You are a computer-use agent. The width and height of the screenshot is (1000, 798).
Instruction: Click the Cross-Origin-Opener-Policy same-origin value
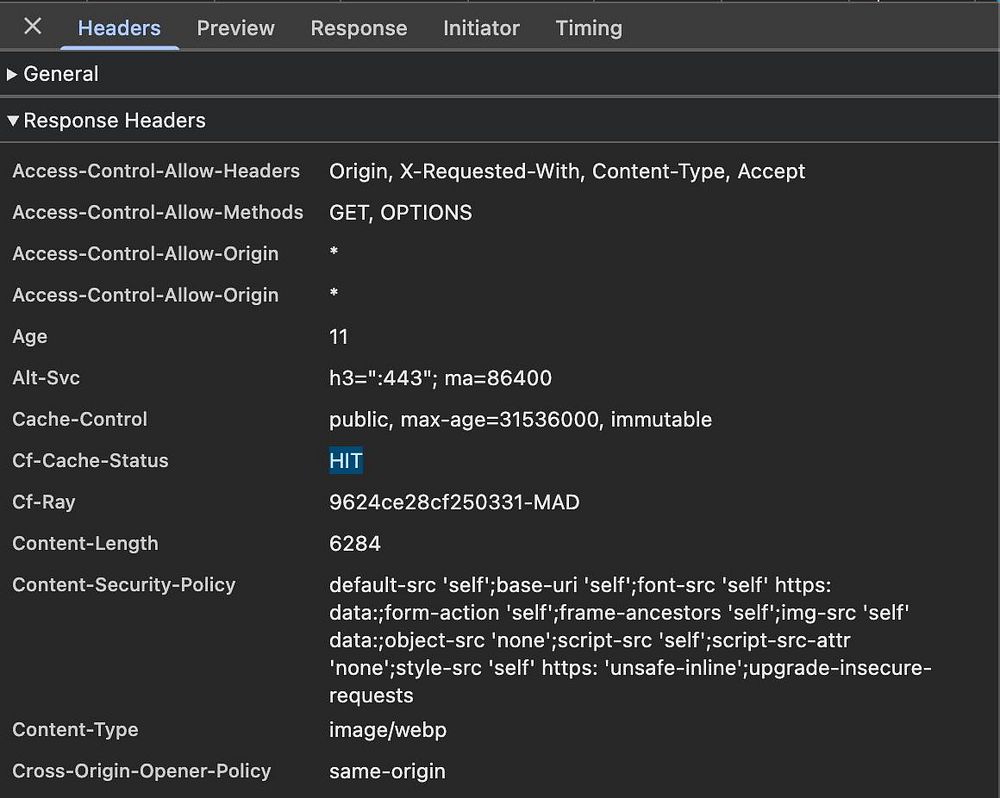(387, 771)
